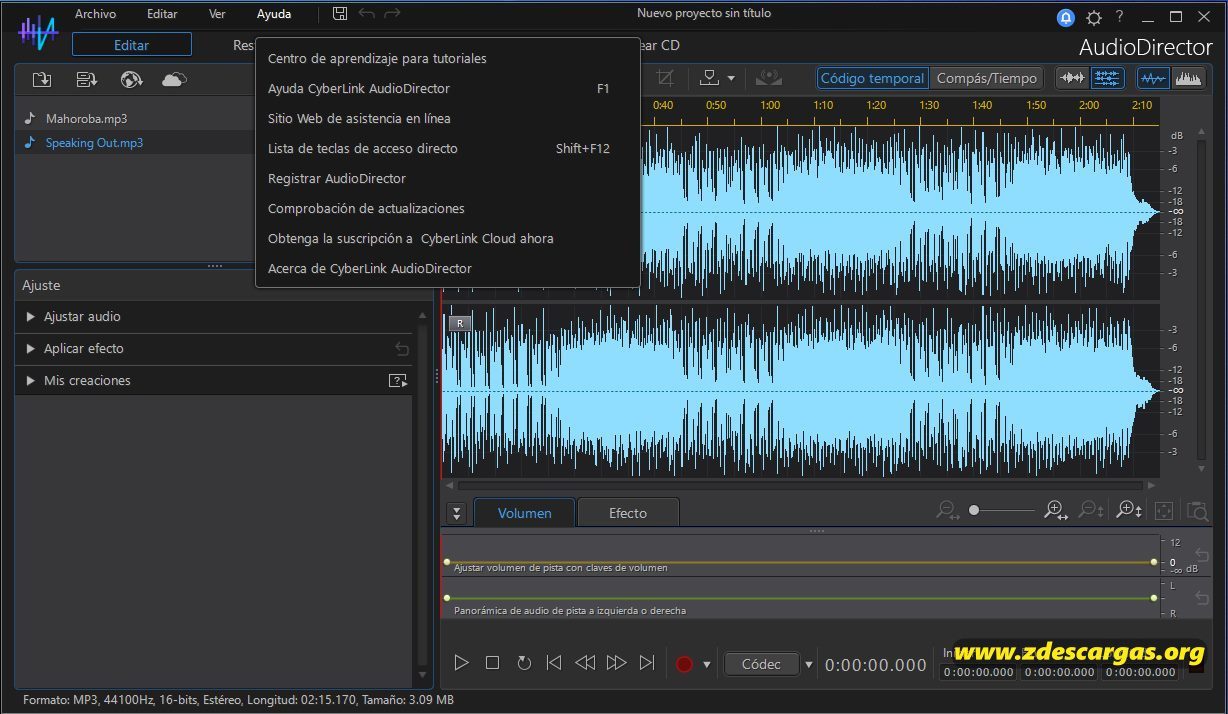Viewport: 1228px width, 714px height.
Task: Open record options dropdown arrow
Action: click(707, 664)
